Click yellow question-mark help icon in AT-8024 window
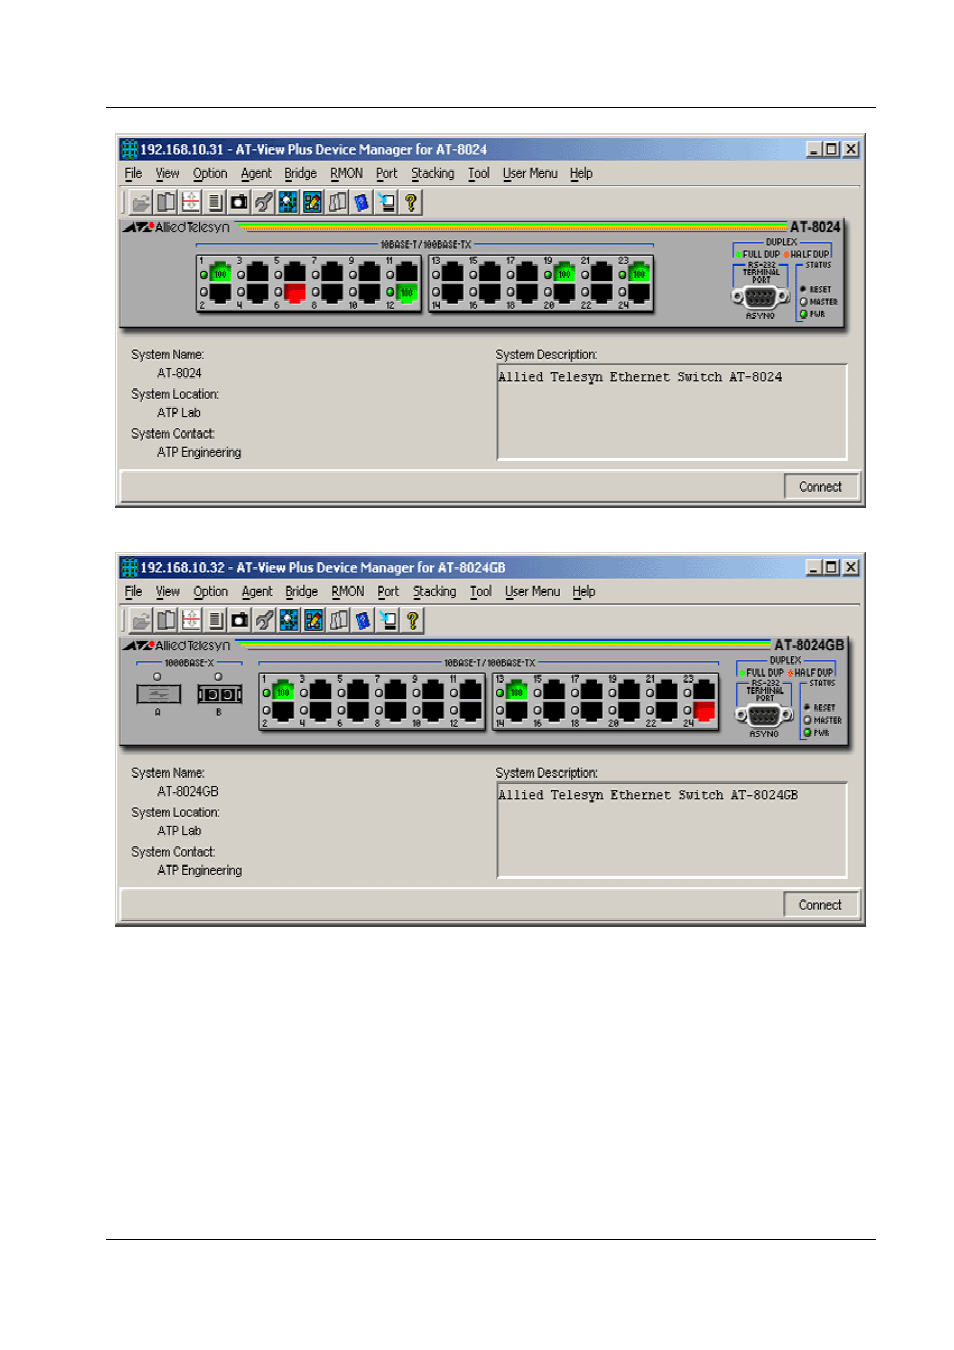This screenshot has width=954, height=1350. click(x=411, y=202)
